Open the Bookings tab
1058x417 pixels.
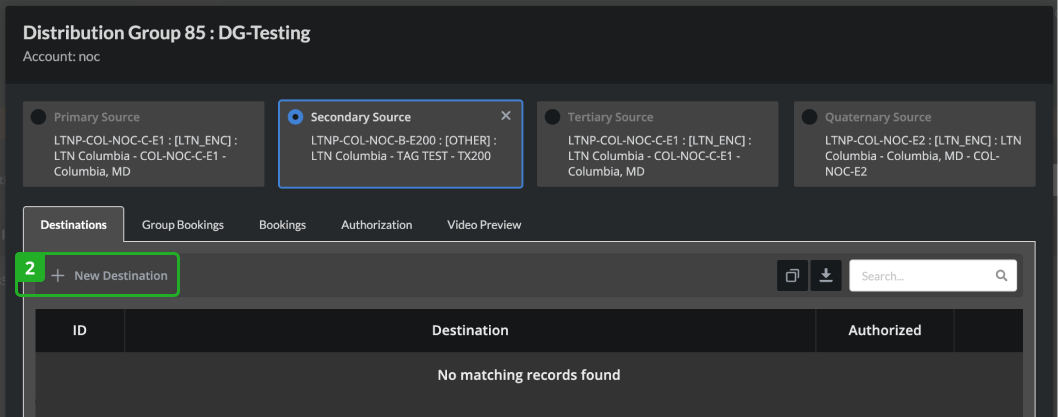283,225
